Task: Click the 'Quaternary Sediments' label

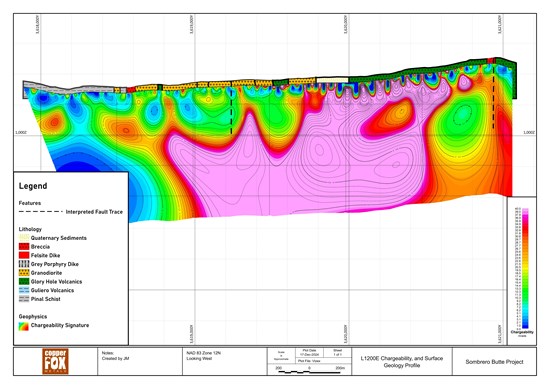Action: [59, 238]
